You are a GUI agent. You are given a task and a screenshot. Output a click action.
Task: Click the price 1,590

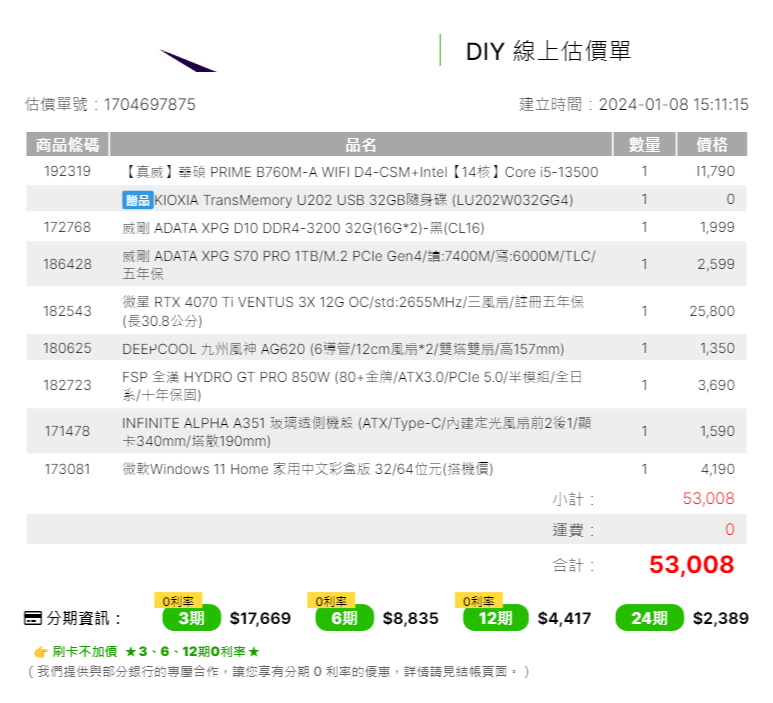[717, 431]
